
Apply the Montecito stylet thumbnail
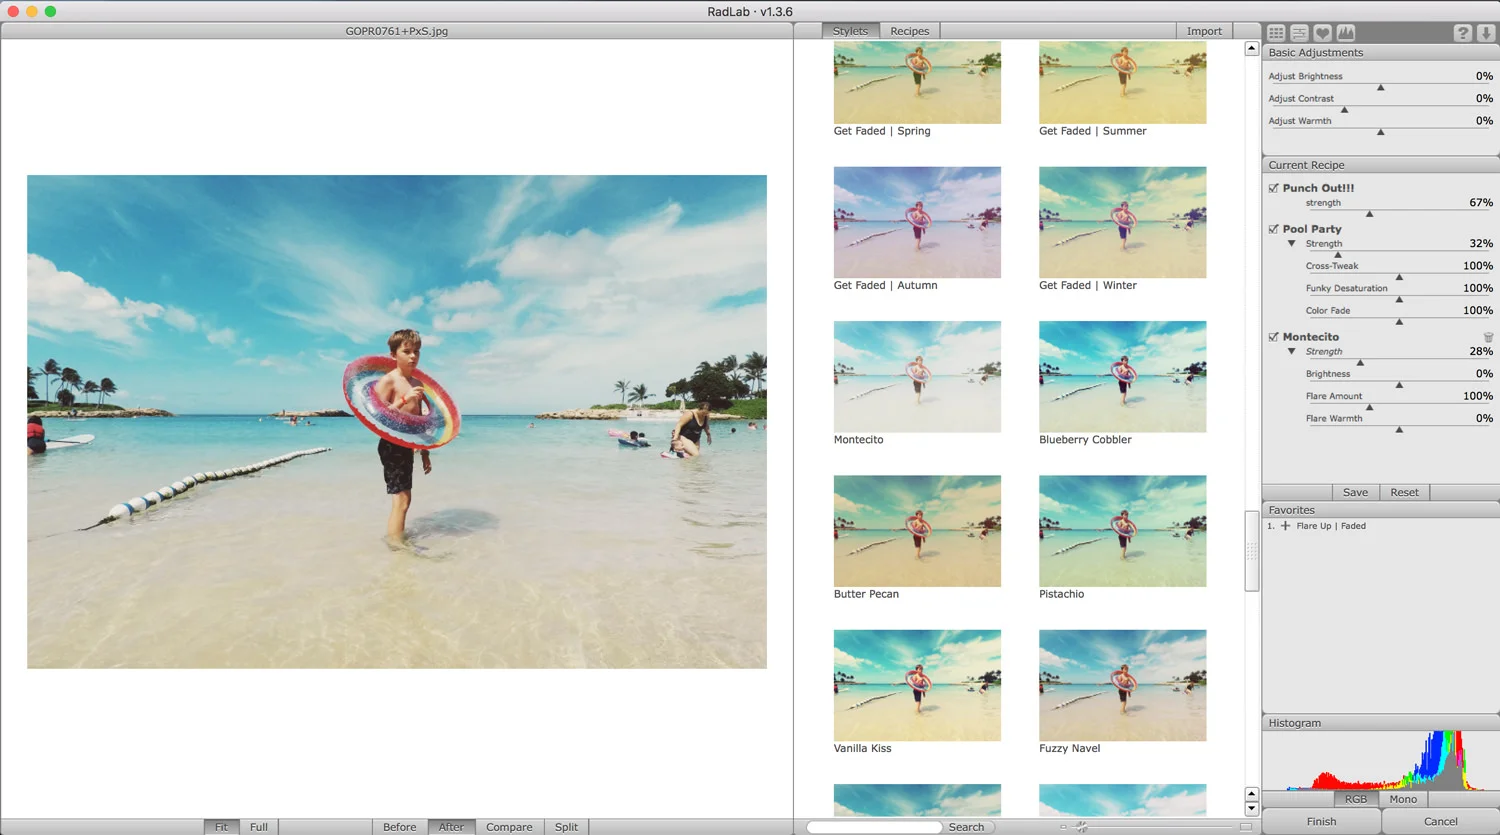point(917,376)
